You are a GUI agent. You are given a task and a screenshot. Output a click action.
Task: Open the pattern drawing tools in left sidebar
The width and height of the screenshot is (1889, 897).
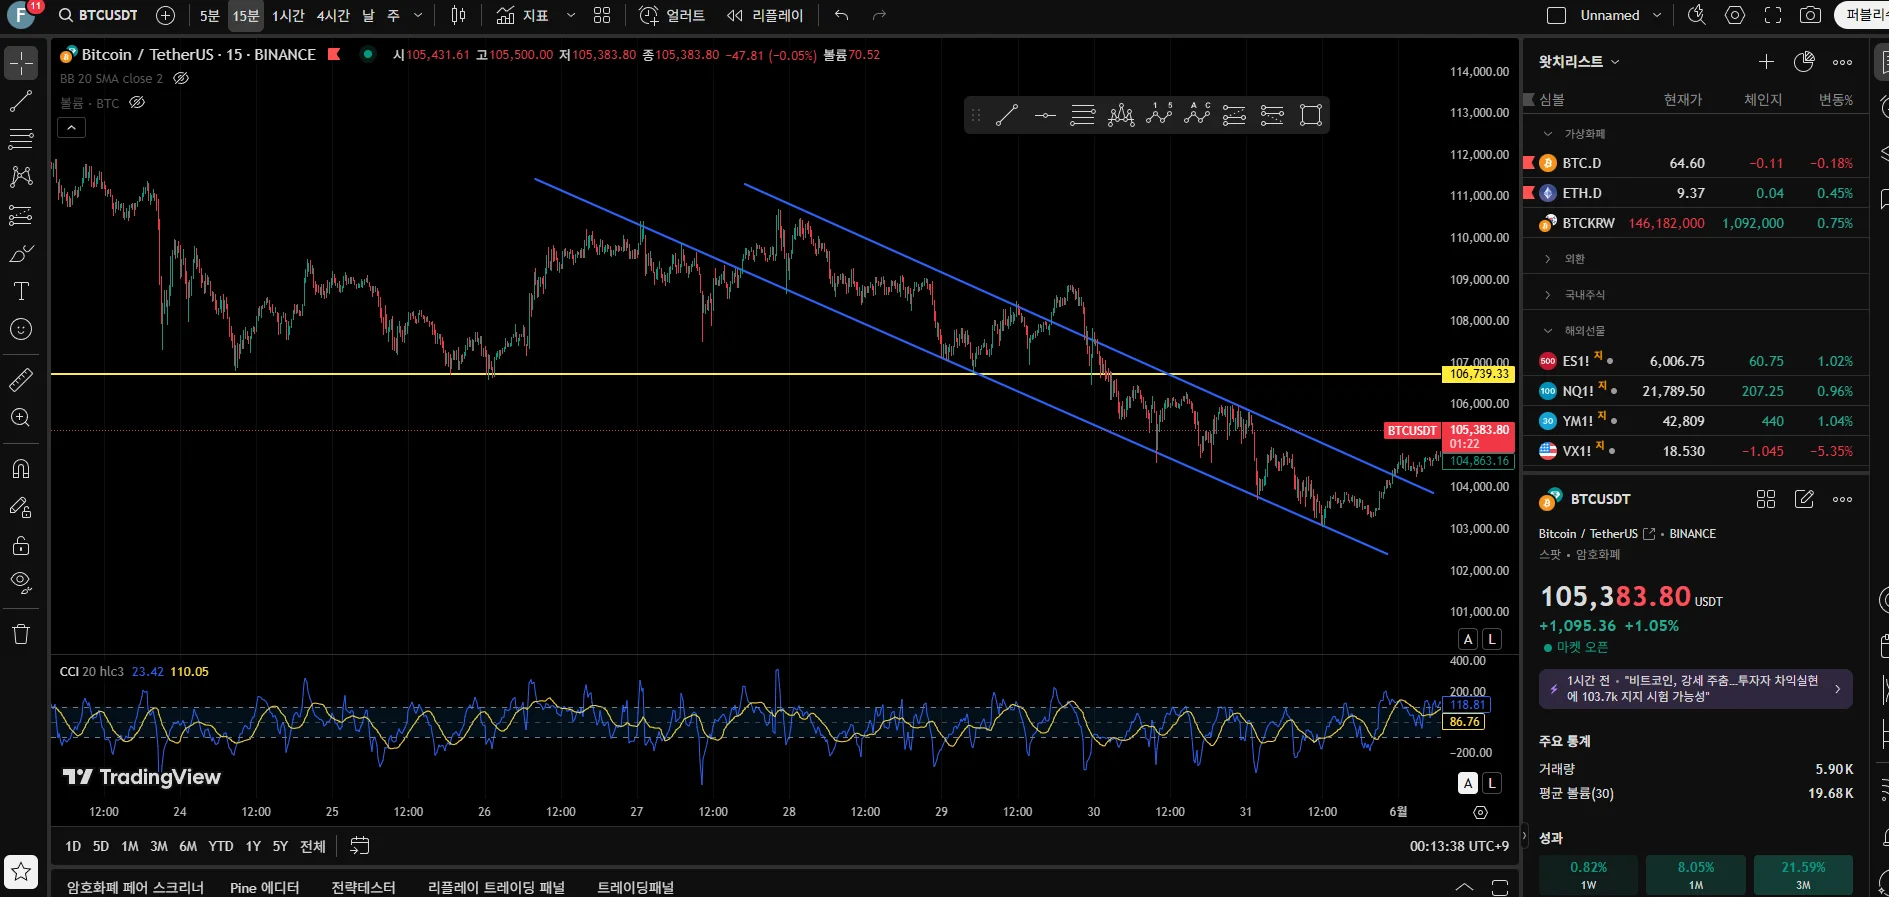pyautogui.click(x=21, y=177)
